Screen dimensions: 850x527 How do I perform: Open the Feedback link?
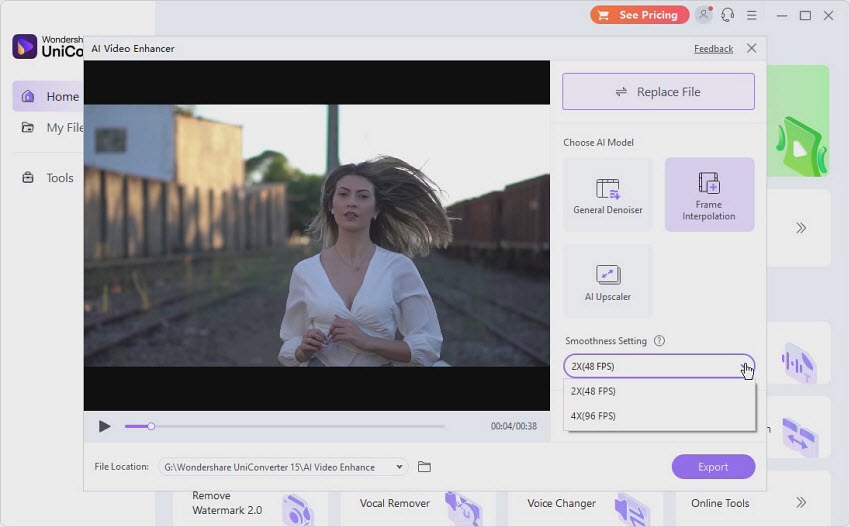click(713, 49)
